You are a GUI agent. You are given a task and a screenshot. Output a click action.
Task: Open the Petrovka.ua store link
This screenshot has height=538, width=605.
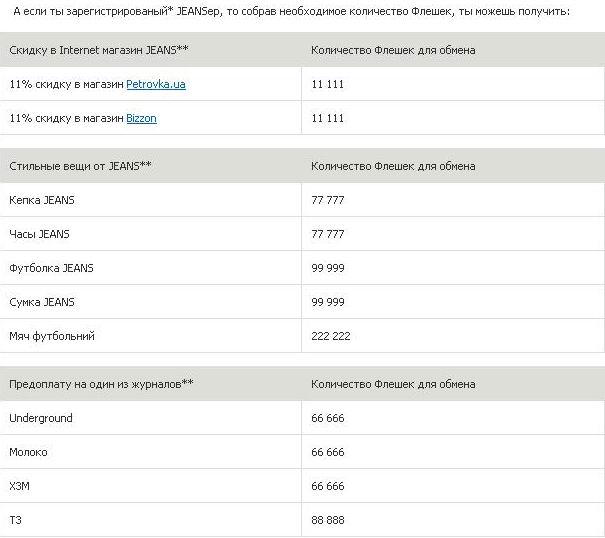(155, 84)
